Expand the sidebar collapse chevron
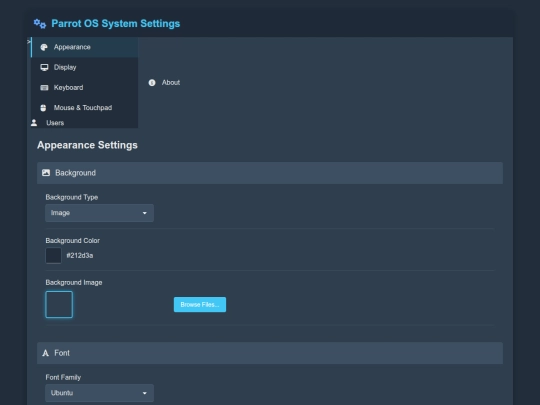The width and height of the screenshot is (540, 405). (x=29, y=41)
